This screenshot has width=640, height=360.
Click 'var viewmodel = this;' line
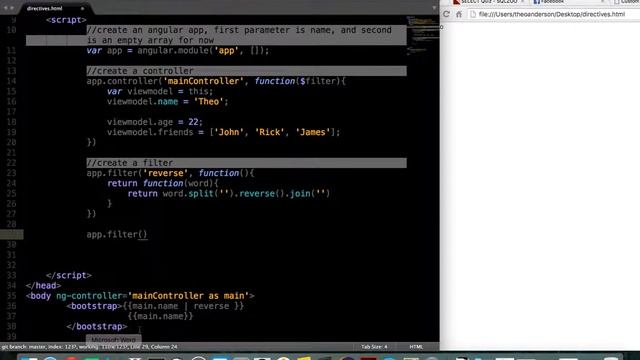[160, 91]
